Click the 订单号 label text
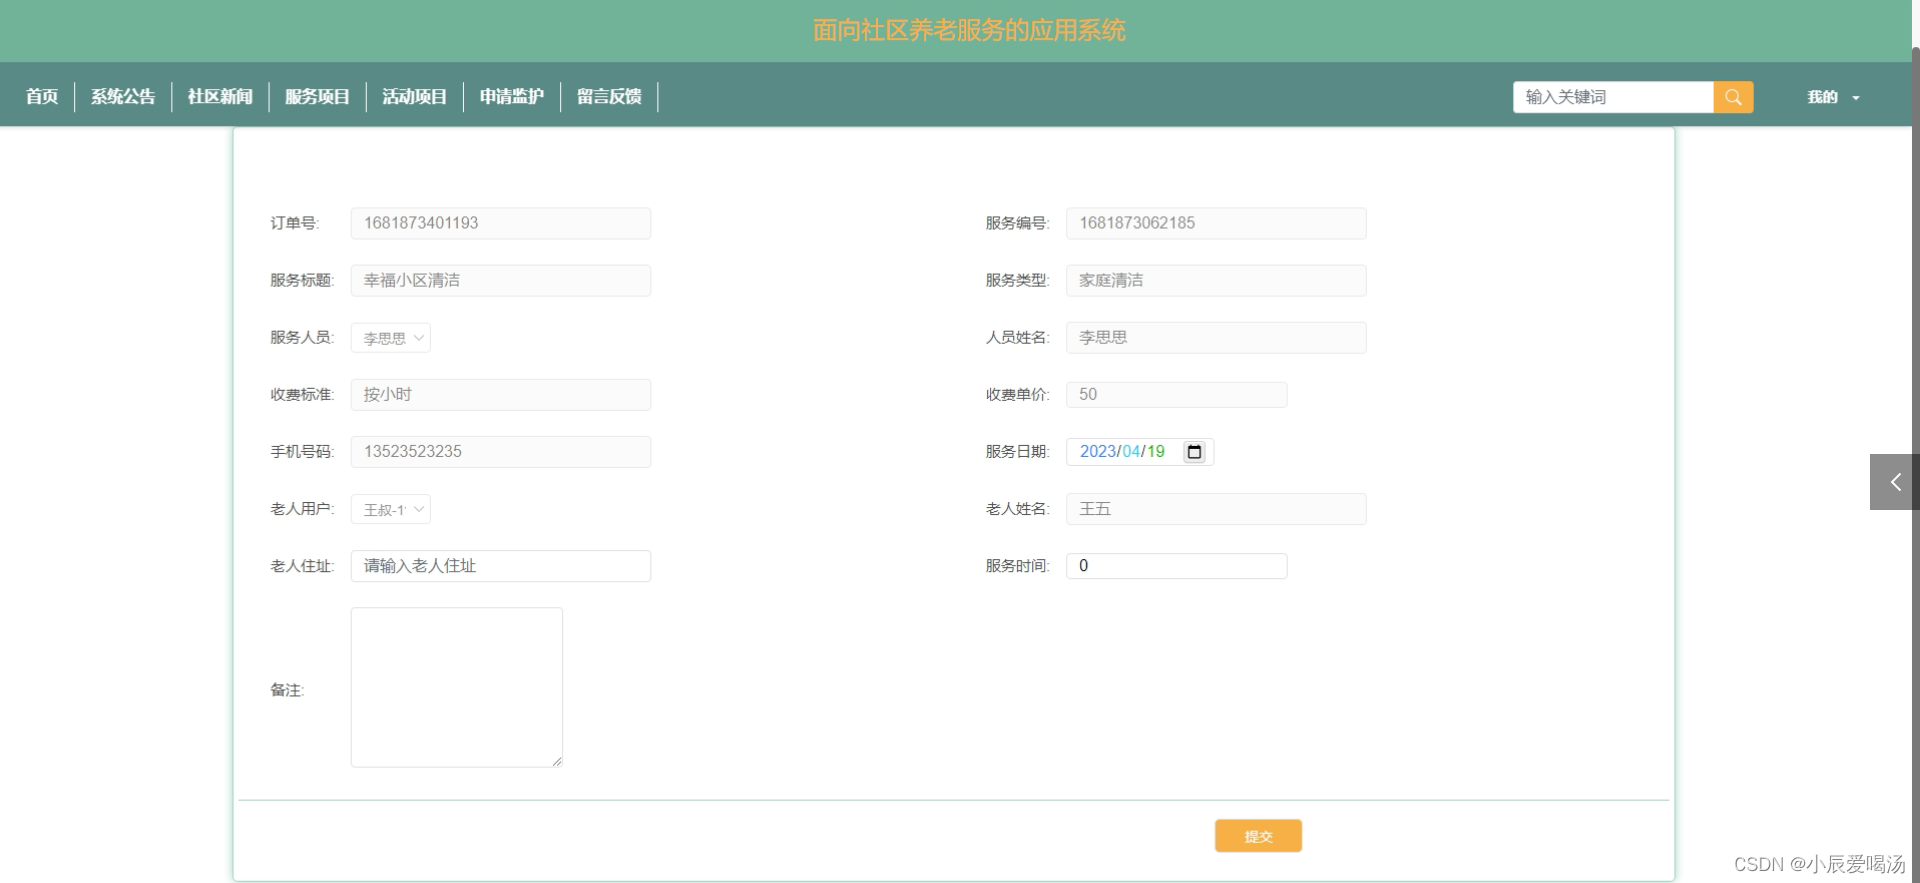Viewport: 1920px width, 883px height. [x=294, y=223]
